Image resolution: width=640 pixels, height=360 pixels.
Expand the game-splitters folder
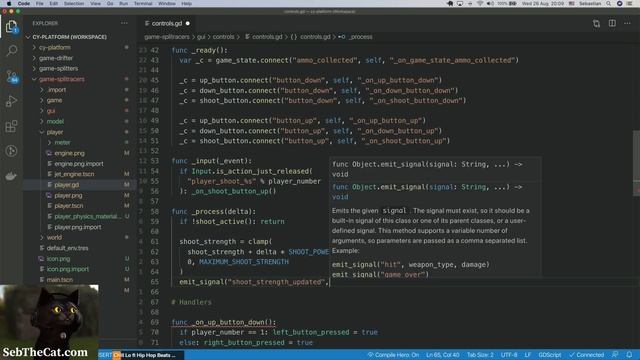coord(58,69)
